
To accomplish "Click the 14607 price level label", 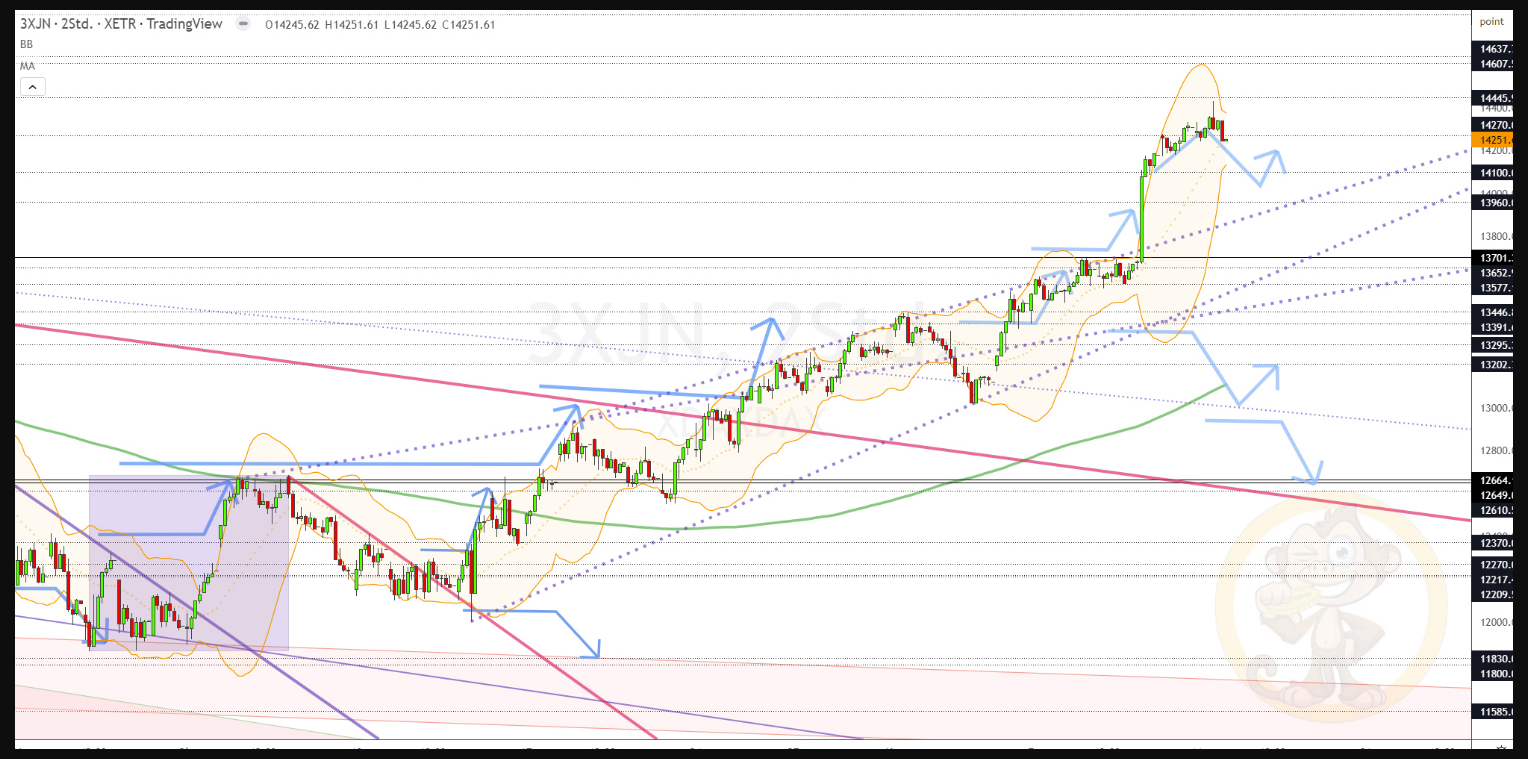I will coord(1494,64).
